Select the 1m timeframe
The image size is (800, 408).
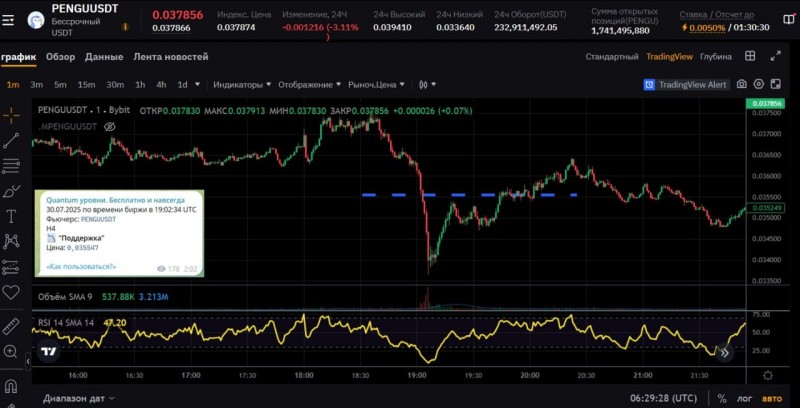pos(13,85)
